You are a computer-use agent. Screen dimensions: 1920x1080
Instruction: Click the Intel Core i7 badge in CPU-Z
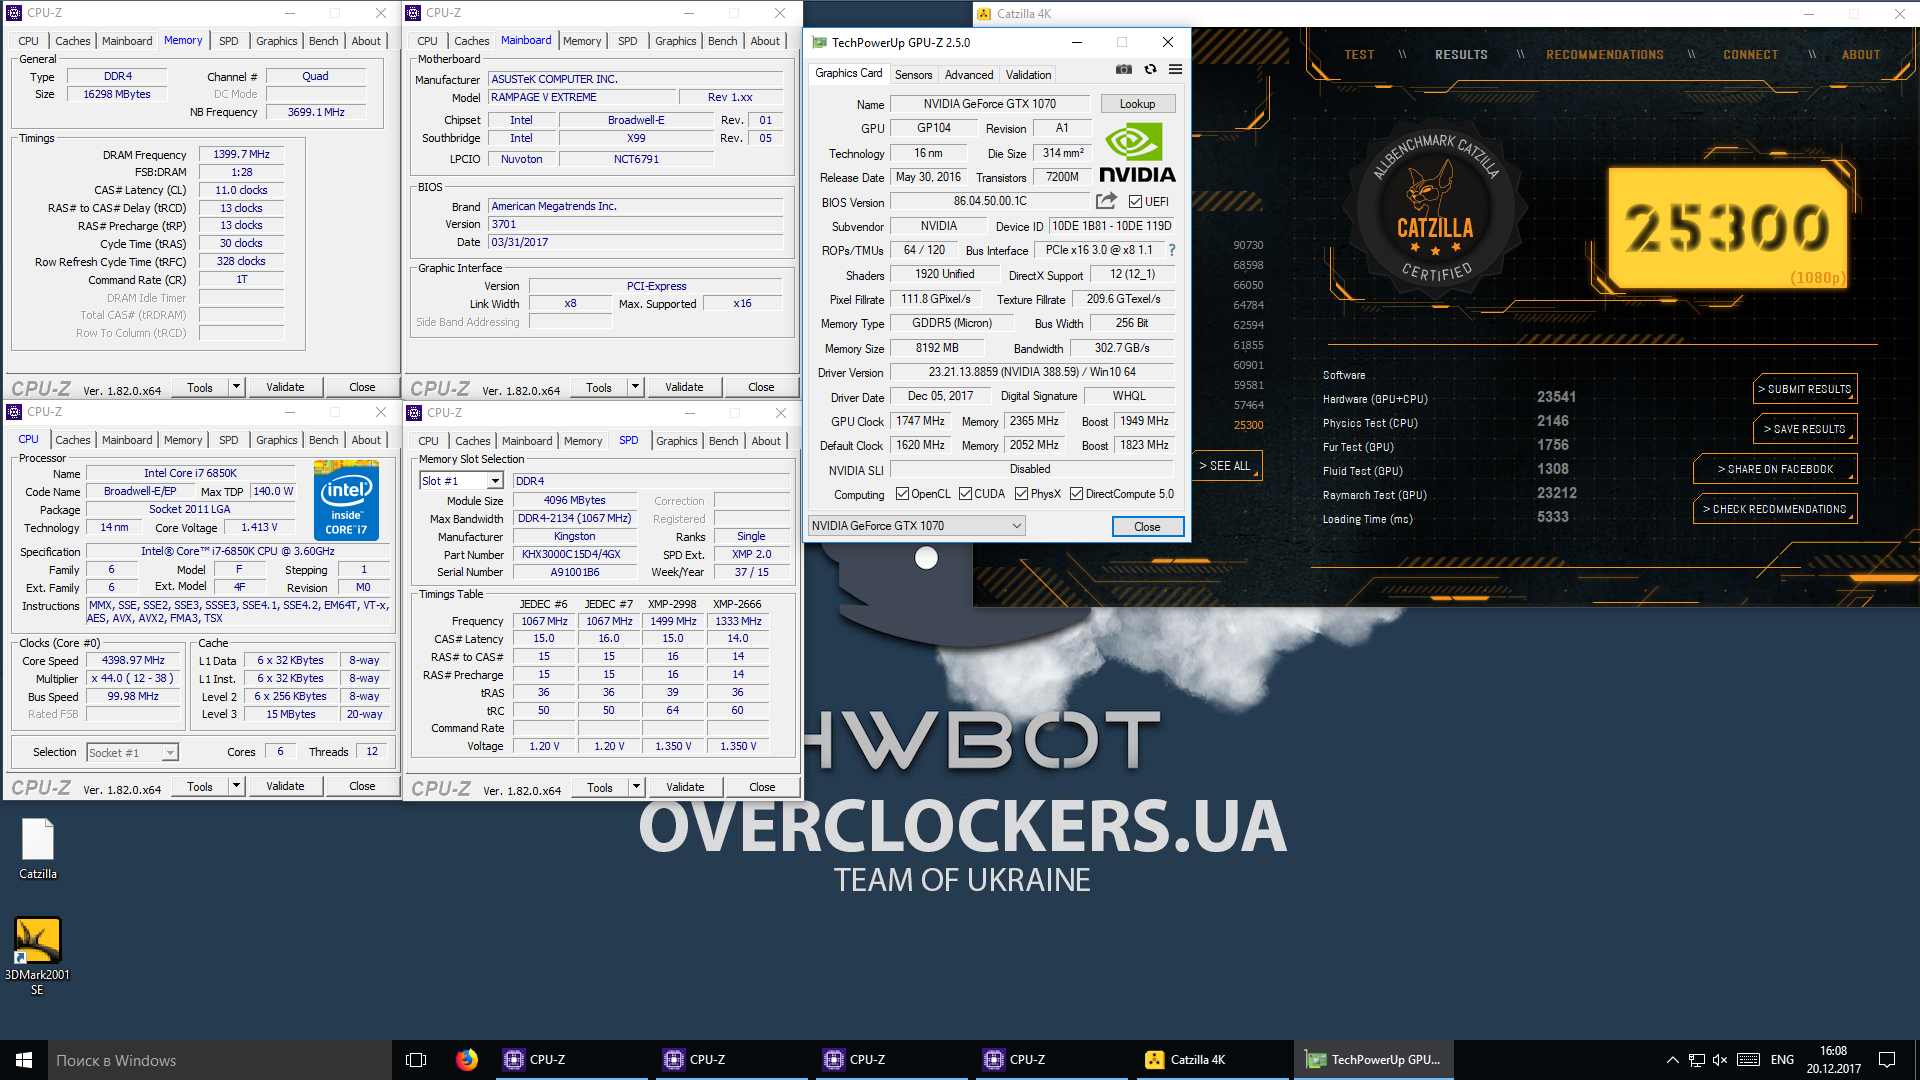pos(346,500)
